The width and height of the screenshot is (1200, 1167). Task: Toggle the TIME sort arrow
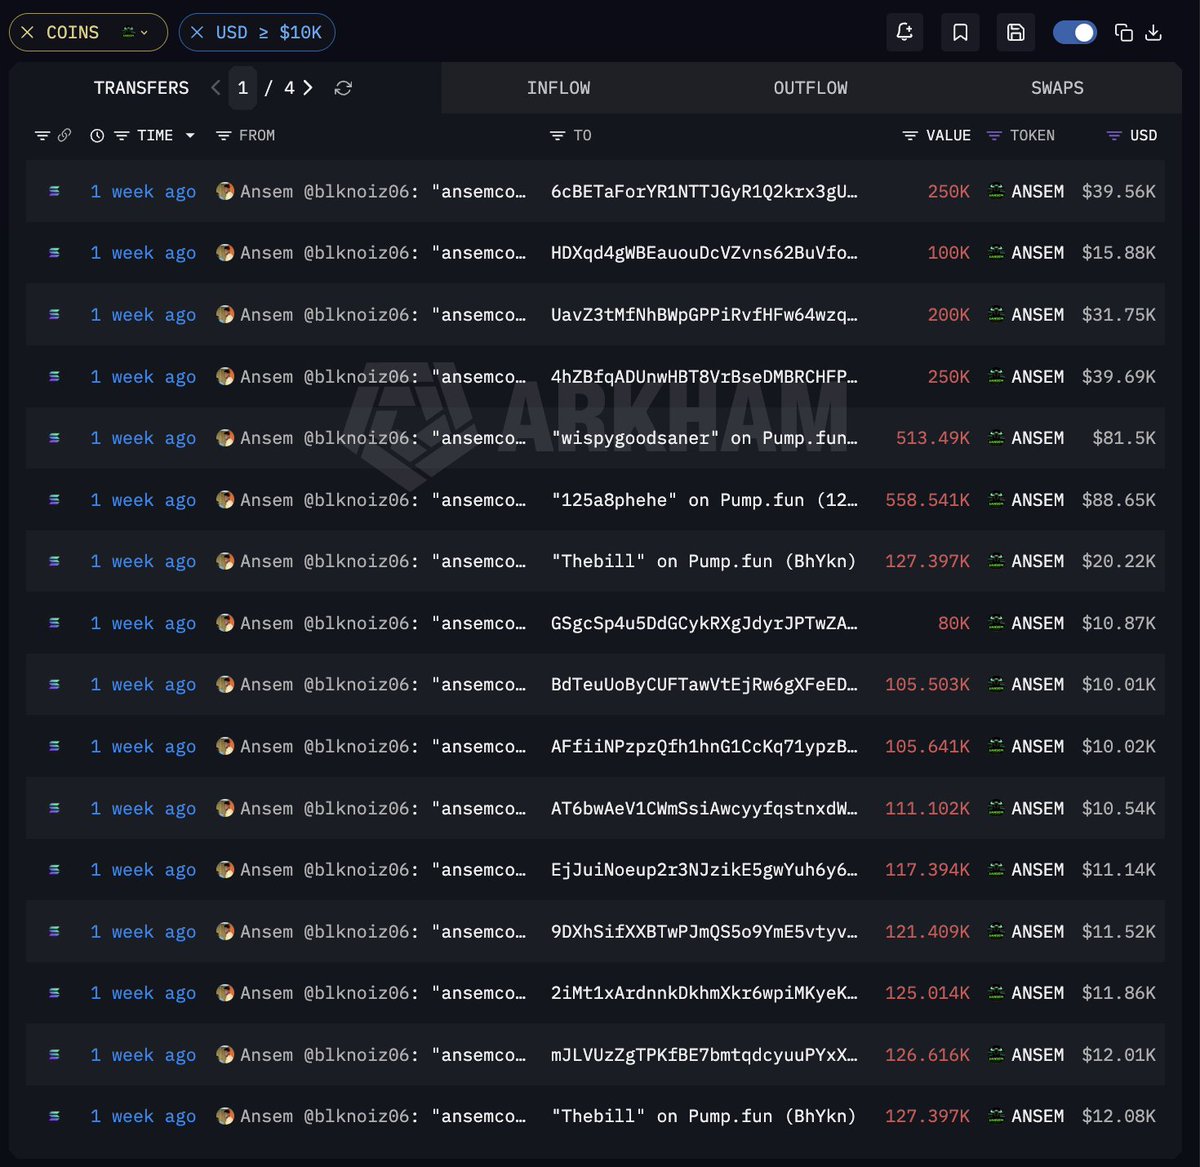pyautogui.click(x=190, y=135)
